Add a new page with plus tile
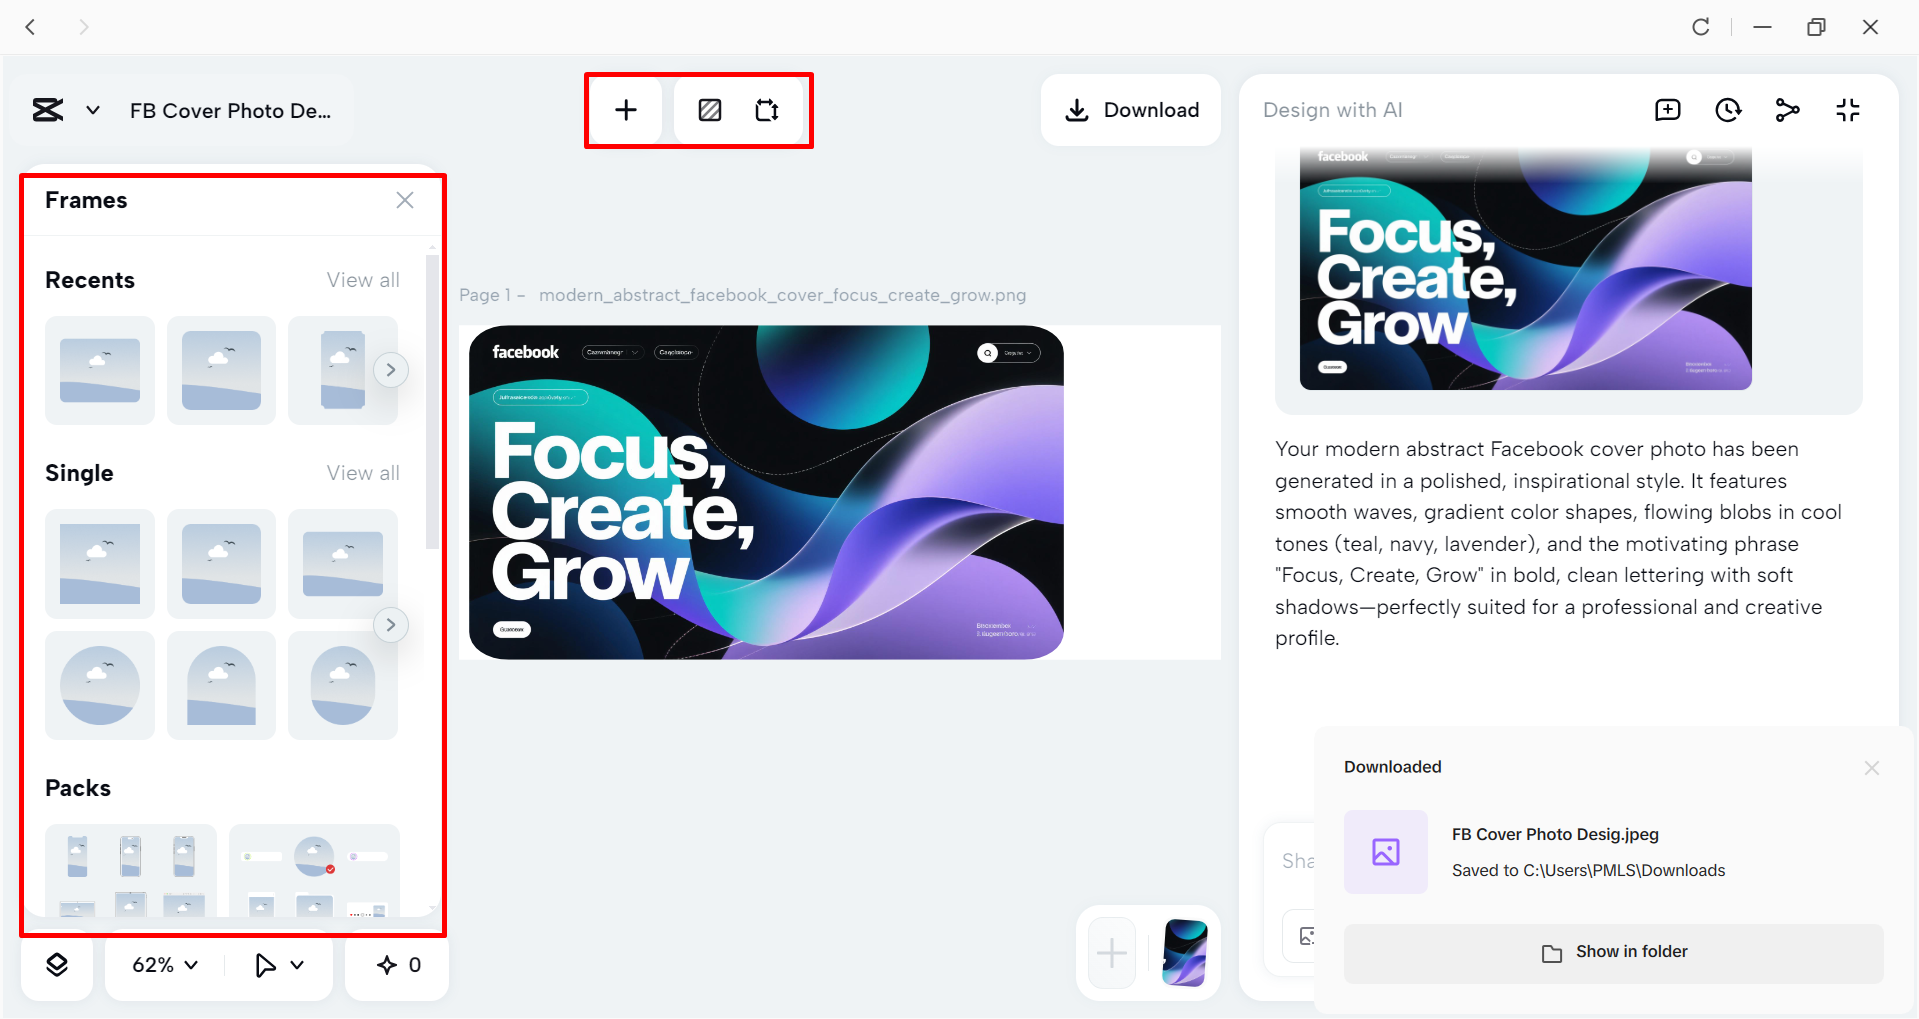1919x1019 pixels. (1112, 953)
